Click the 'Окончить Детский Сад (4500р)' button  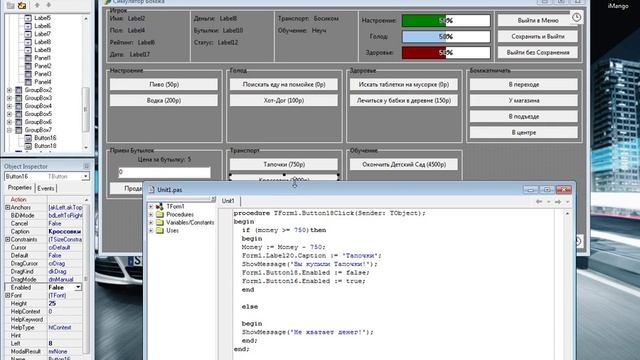404,164
